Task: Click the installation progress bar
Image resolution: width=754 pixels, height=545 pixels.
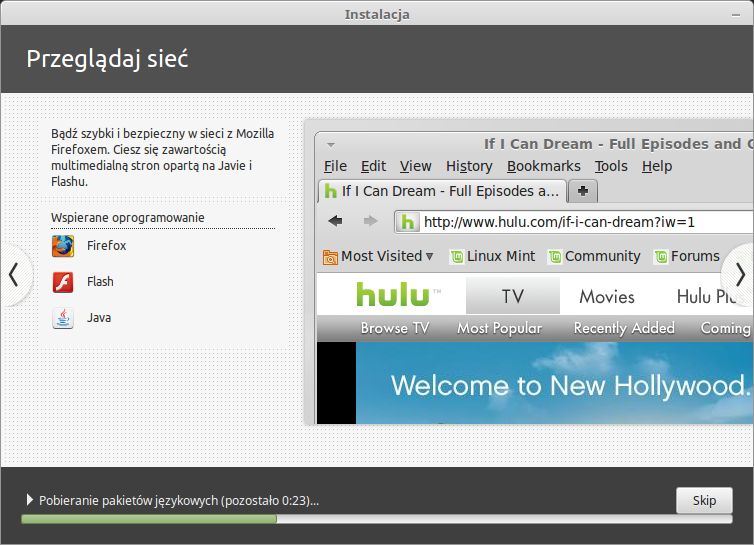Action: click(377, 519)
